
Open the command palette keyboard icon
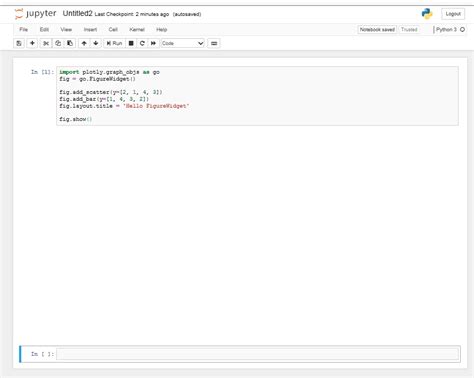(214, 43)
